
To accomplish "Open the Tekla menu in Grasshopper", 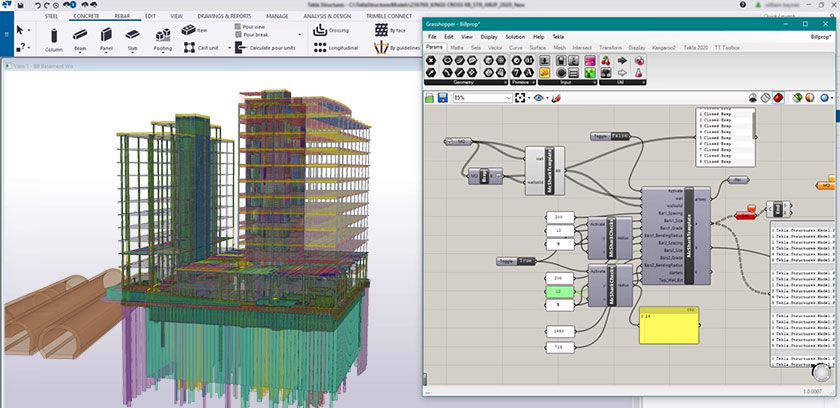I will (x=558, y=37).
